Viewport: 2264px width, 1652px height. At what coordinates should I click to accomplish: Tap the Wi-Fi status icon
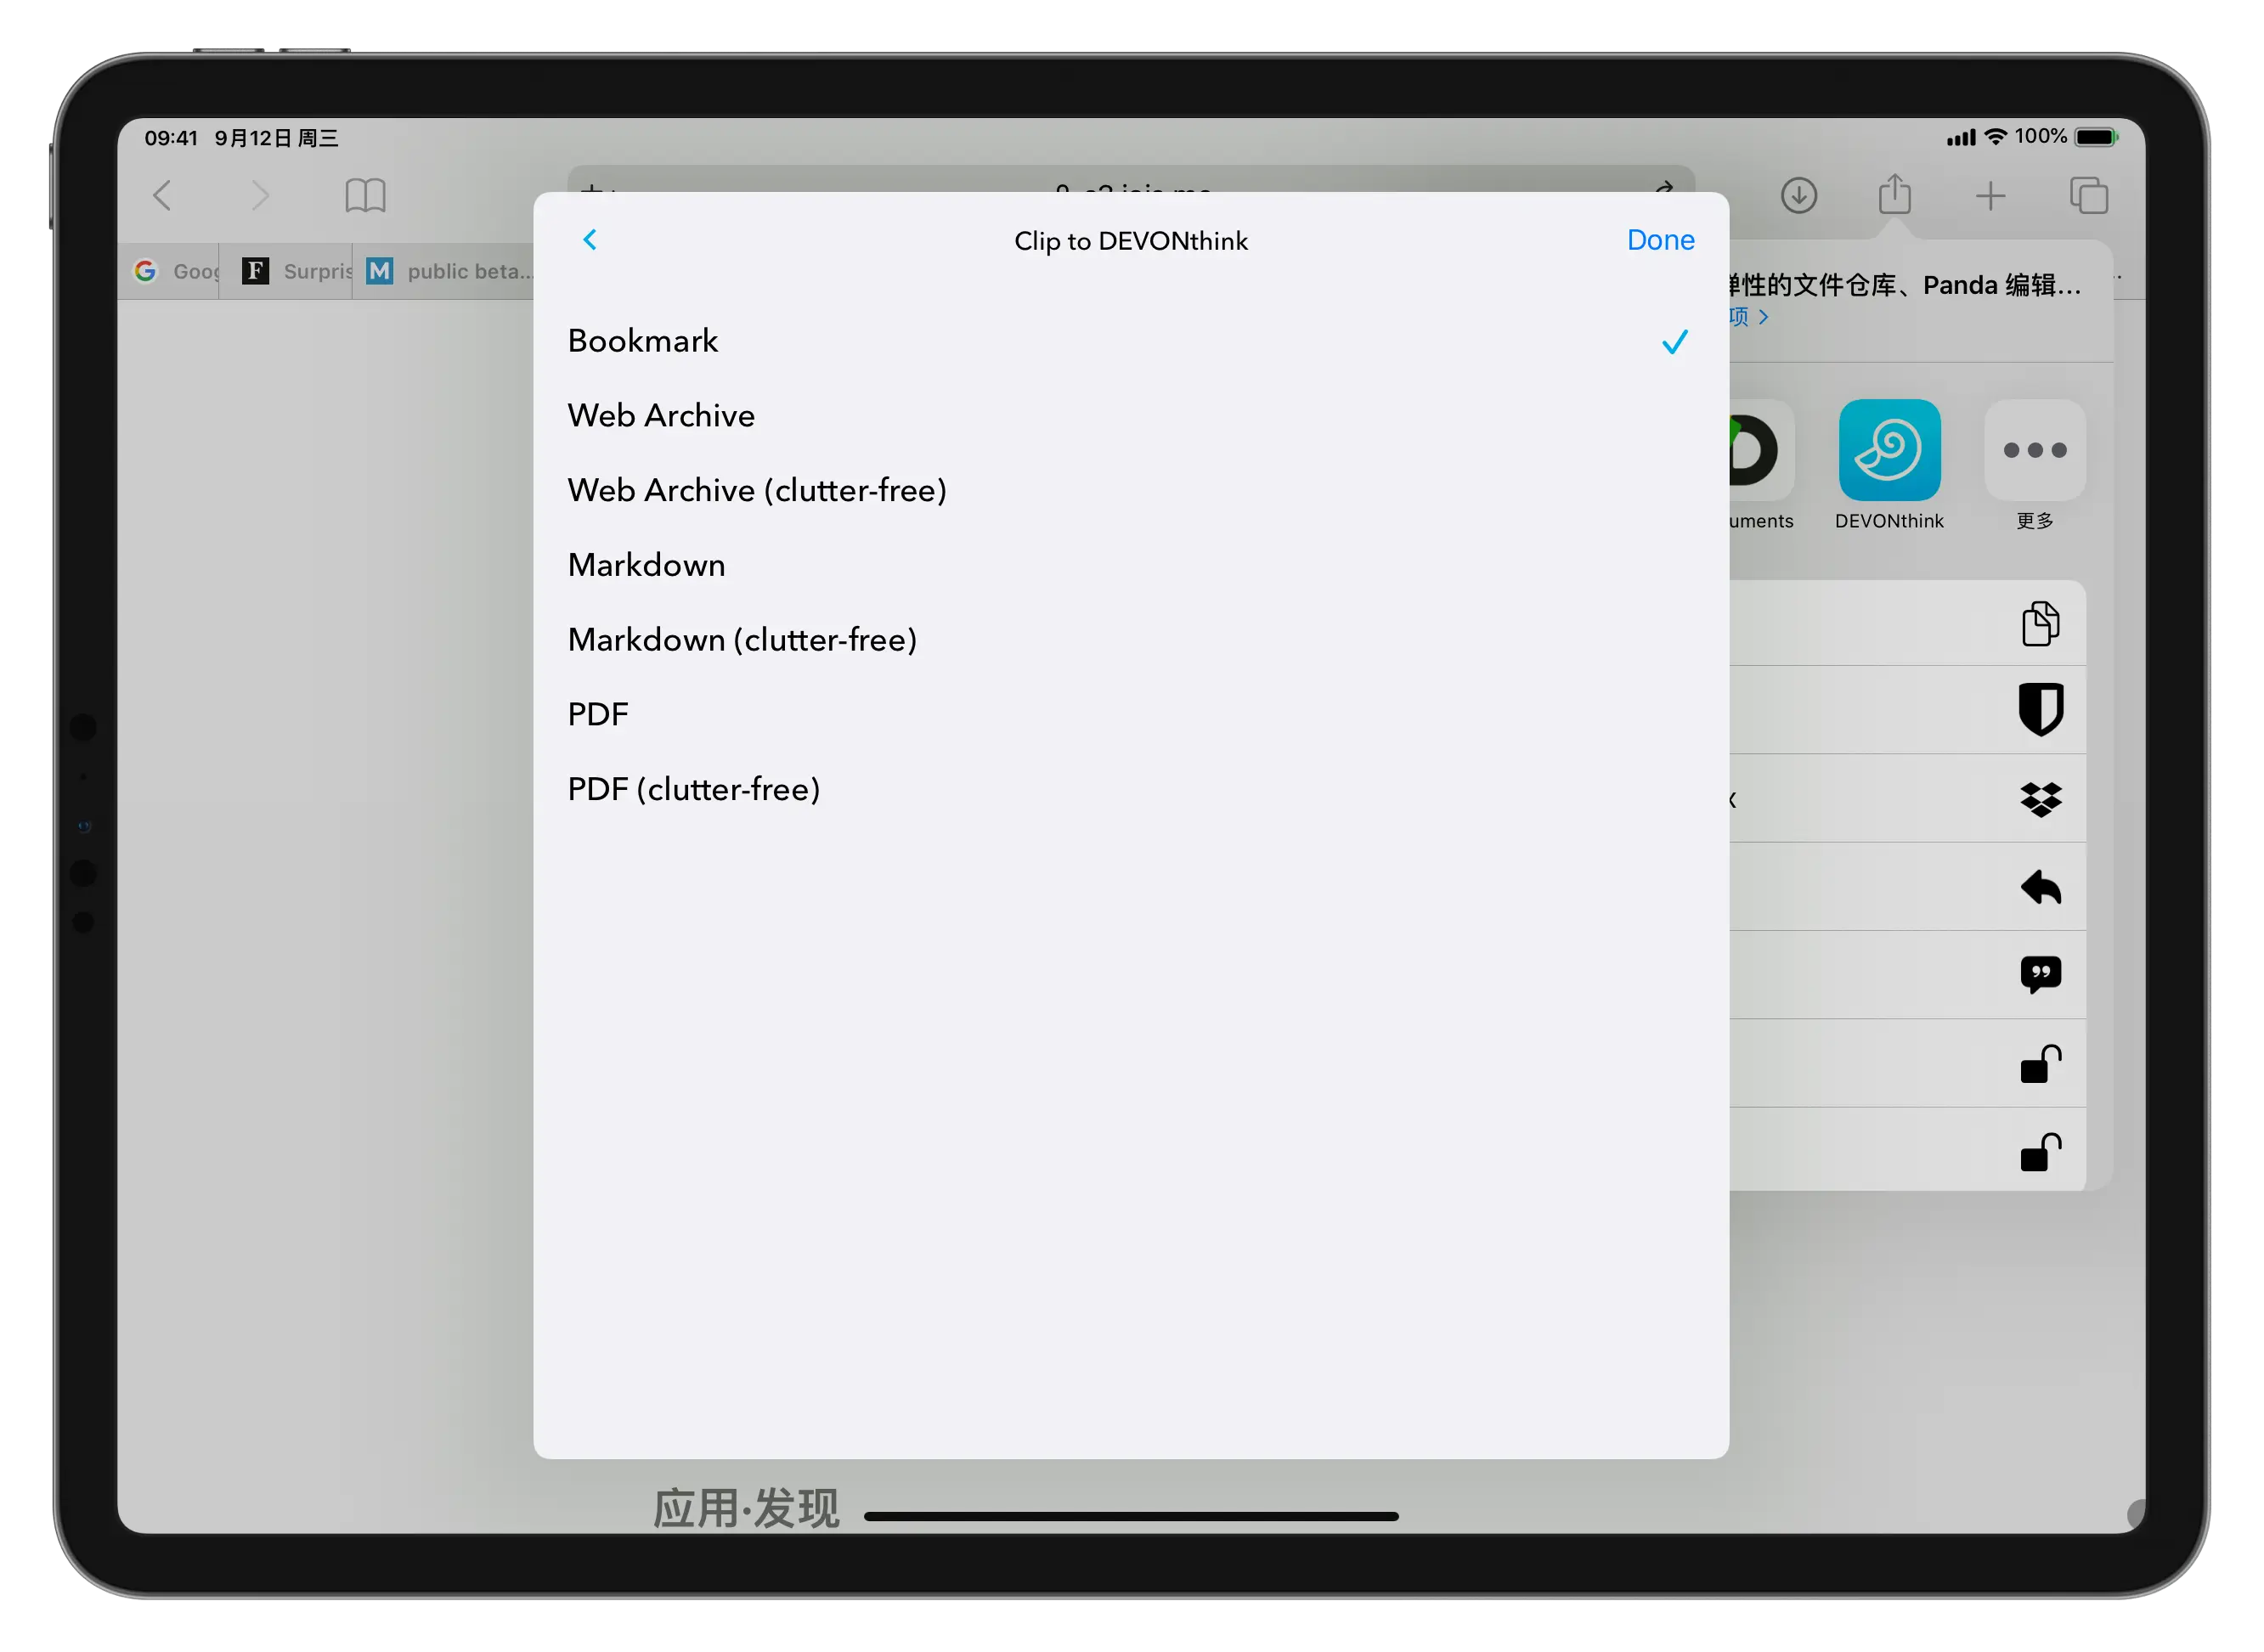(1995, 137)
